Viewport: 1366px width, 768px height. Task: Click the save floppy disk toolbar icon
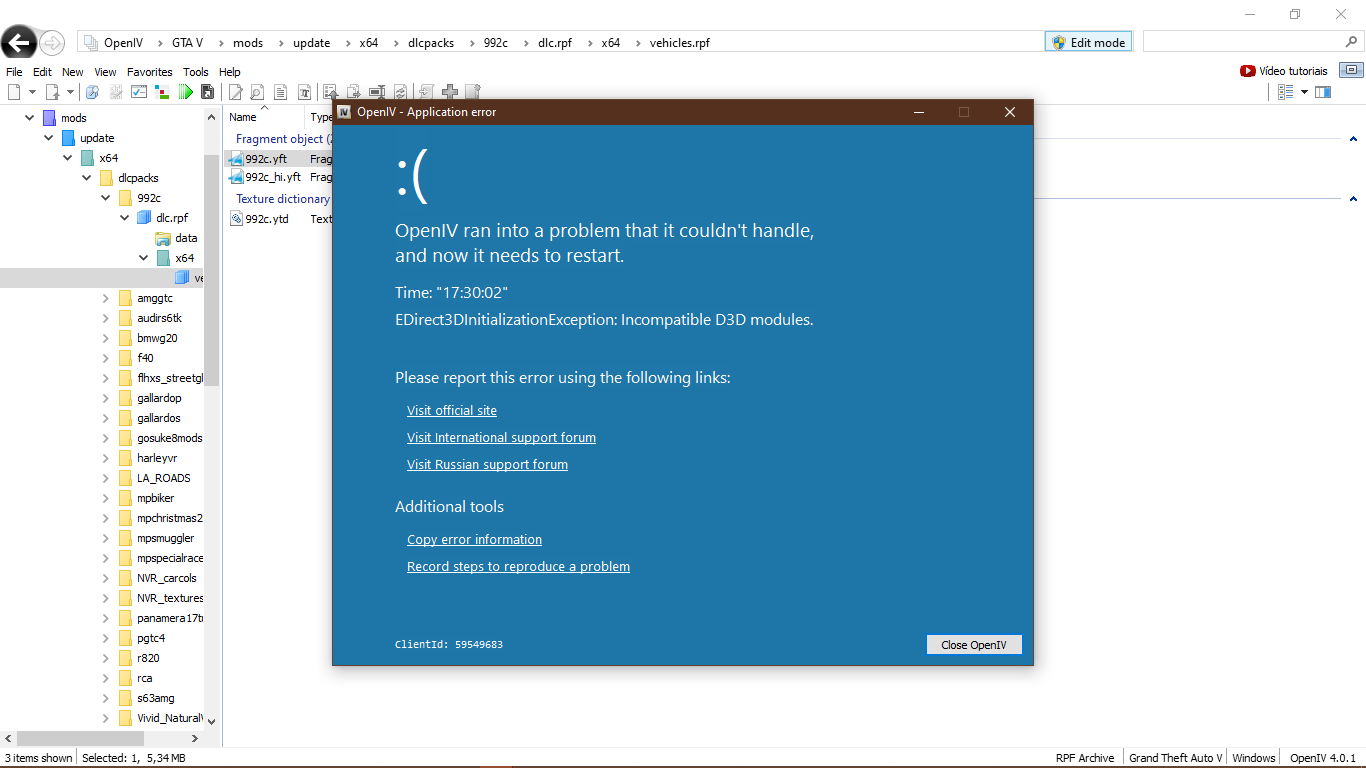(x=207, y=92)
